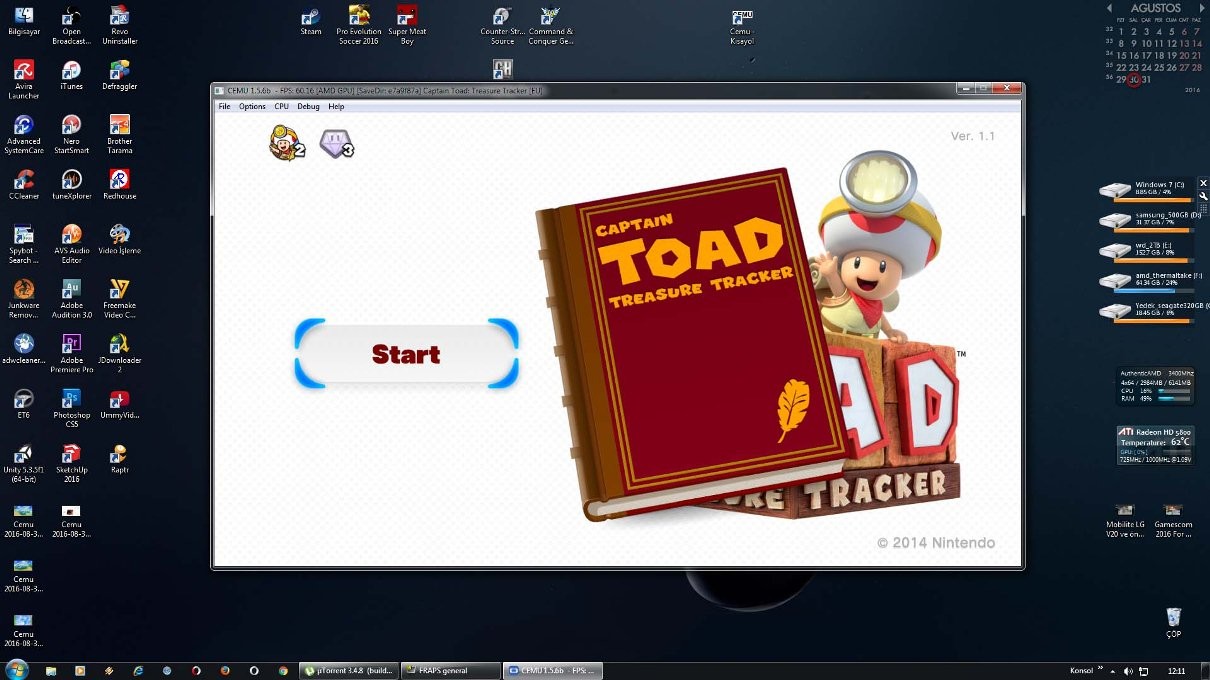Select the Revo Uninstaller desktop icon
Image resolution: width=1210 pixels, height=680 pixels.
pyautogui.click(x=119, y=26)
